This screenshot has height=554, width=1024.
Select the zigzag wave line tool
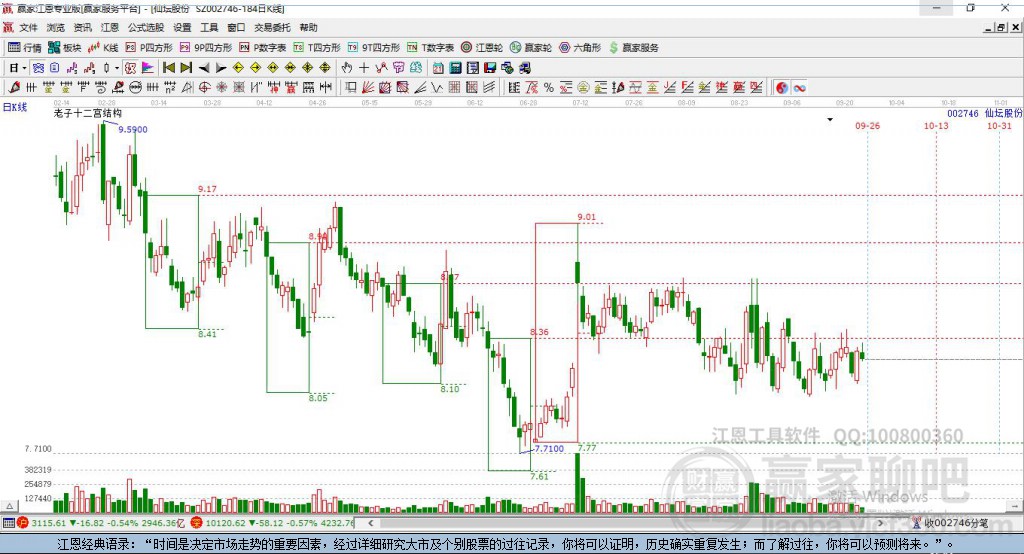[437, 88]
